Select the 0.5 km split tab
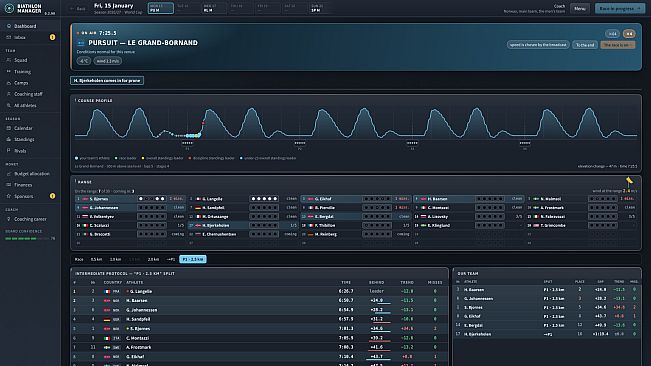The image size is (651, 366). coord(96,259)
